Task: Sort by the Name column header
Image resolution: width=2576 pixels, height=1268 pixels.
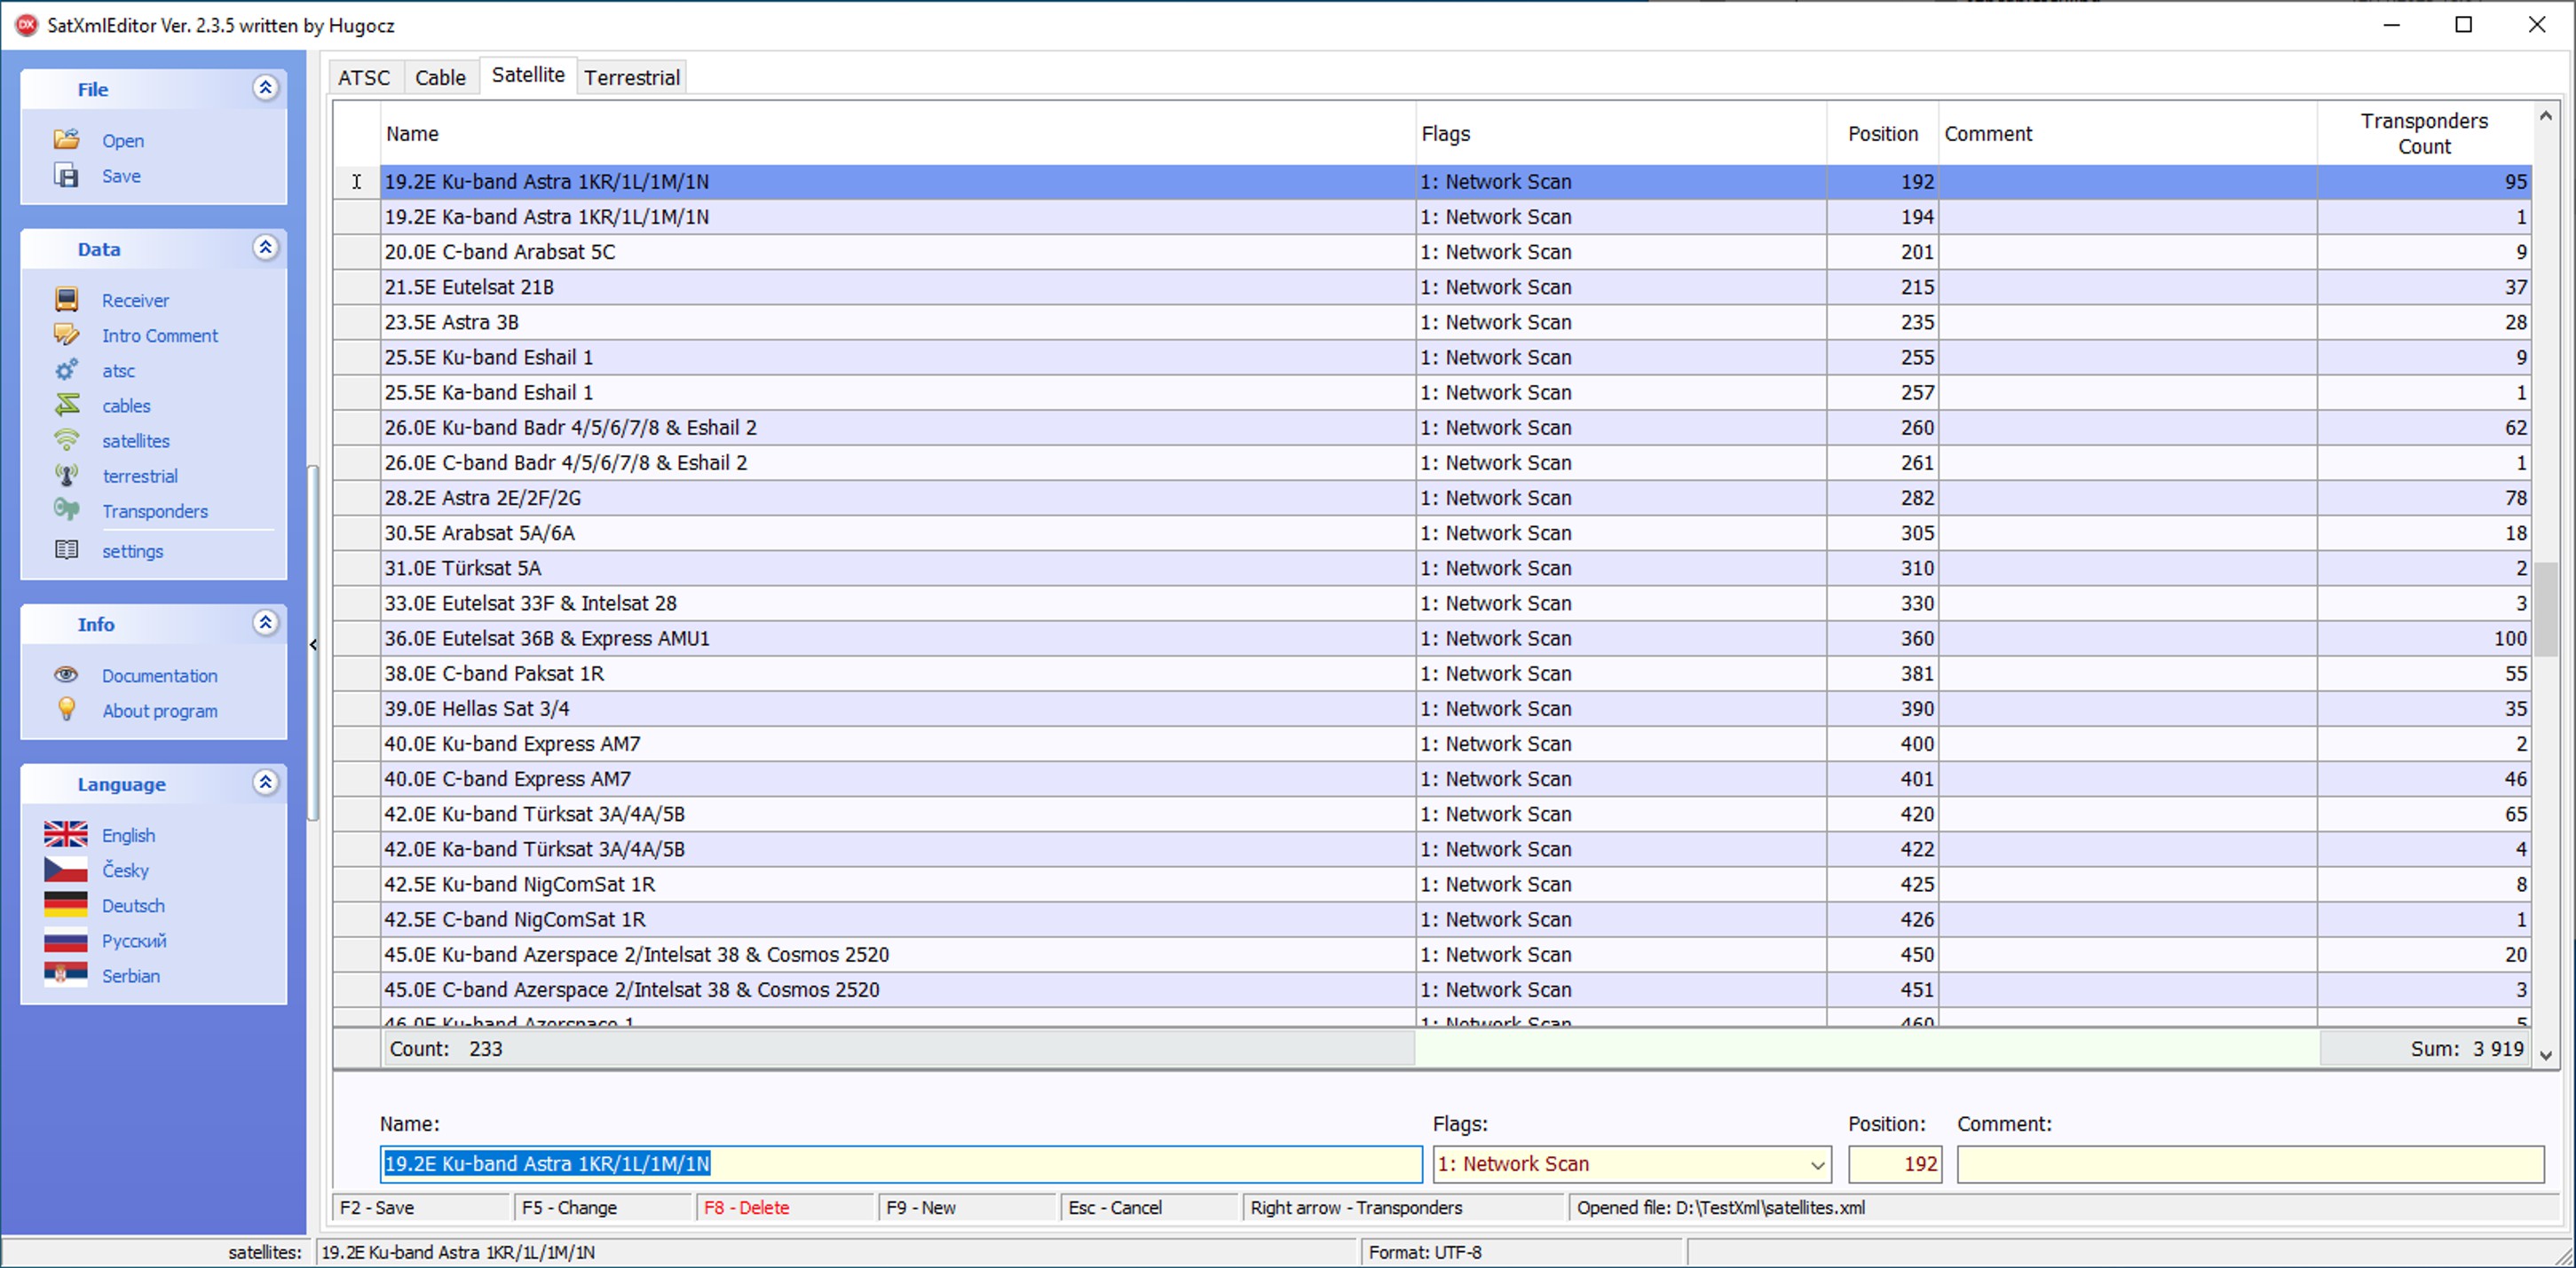Action: click(x=897, y=133)
